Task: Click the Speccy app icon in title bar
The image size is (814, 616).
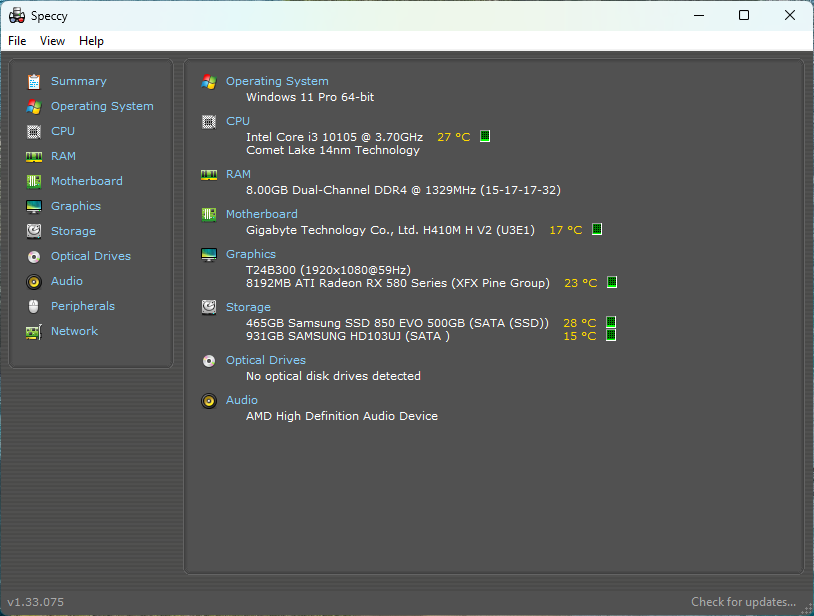Action: click(17, 16)
